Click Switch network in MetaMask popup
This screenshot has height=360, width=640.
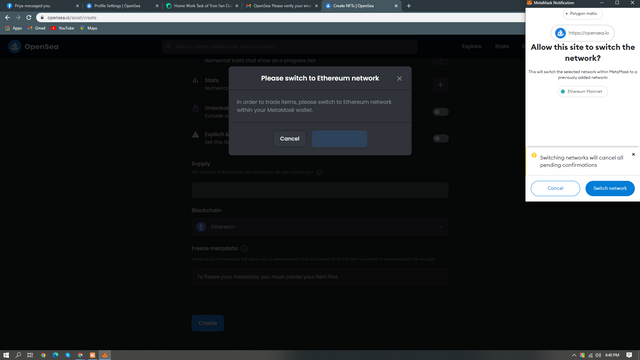610,188
